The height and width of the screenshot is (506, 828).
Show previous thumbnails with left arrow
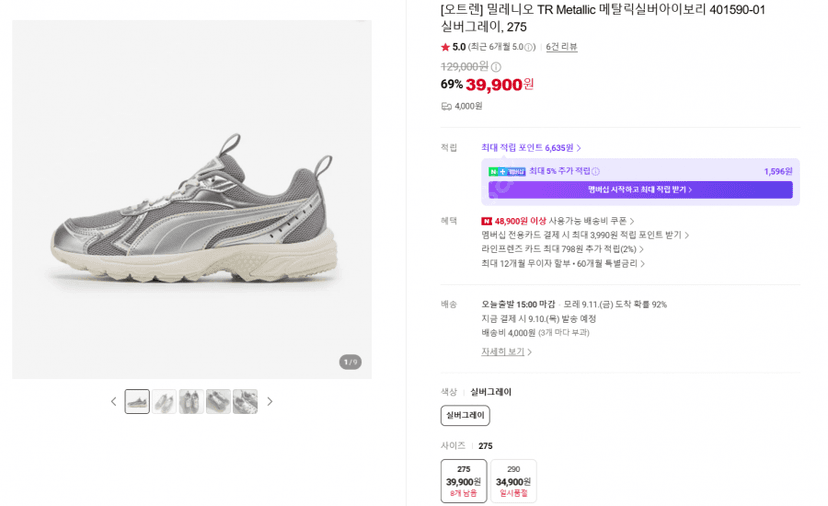tap(114, 401)
